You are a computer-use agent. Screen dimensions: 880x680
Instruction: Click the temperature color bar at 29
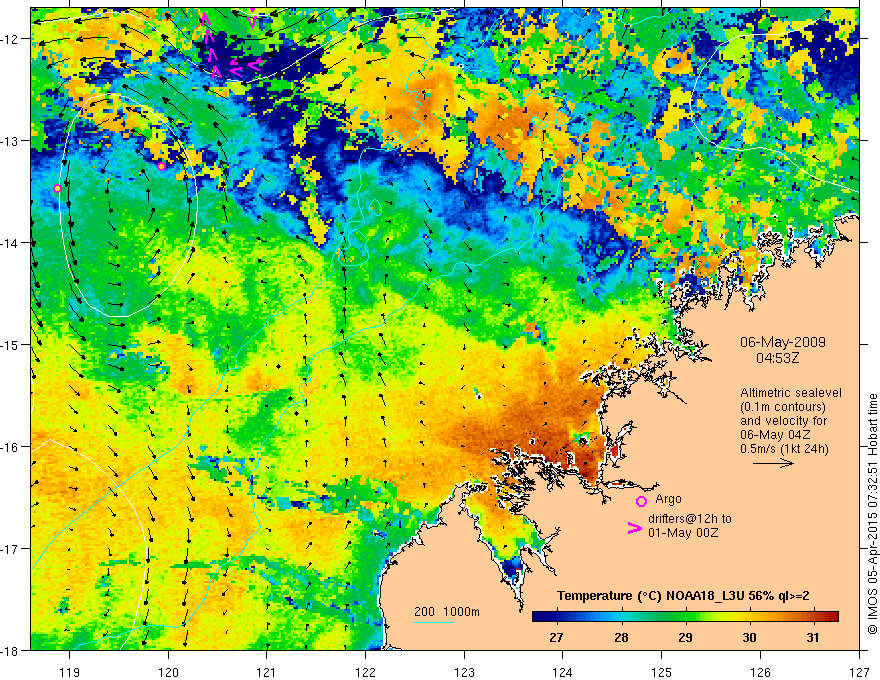[x=685, y=617]
